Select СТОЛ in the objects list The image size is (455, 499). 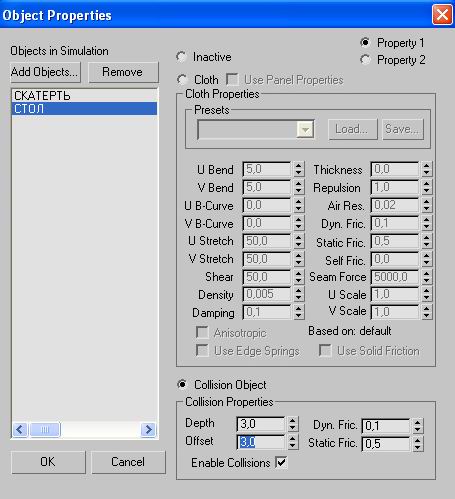click(x=84, y=109)
